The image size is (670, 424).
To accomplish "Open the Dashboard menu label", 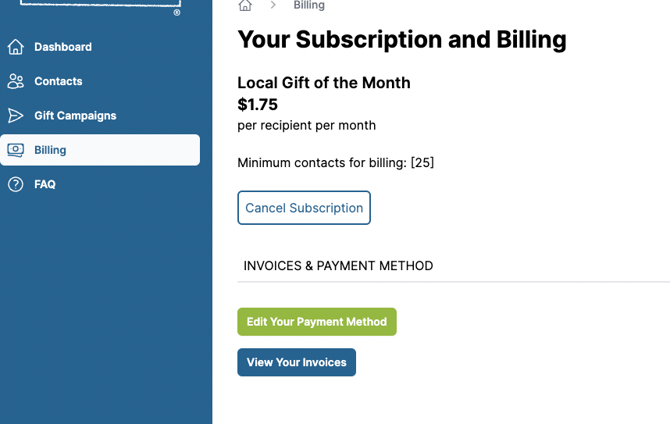I will point(63,47).
